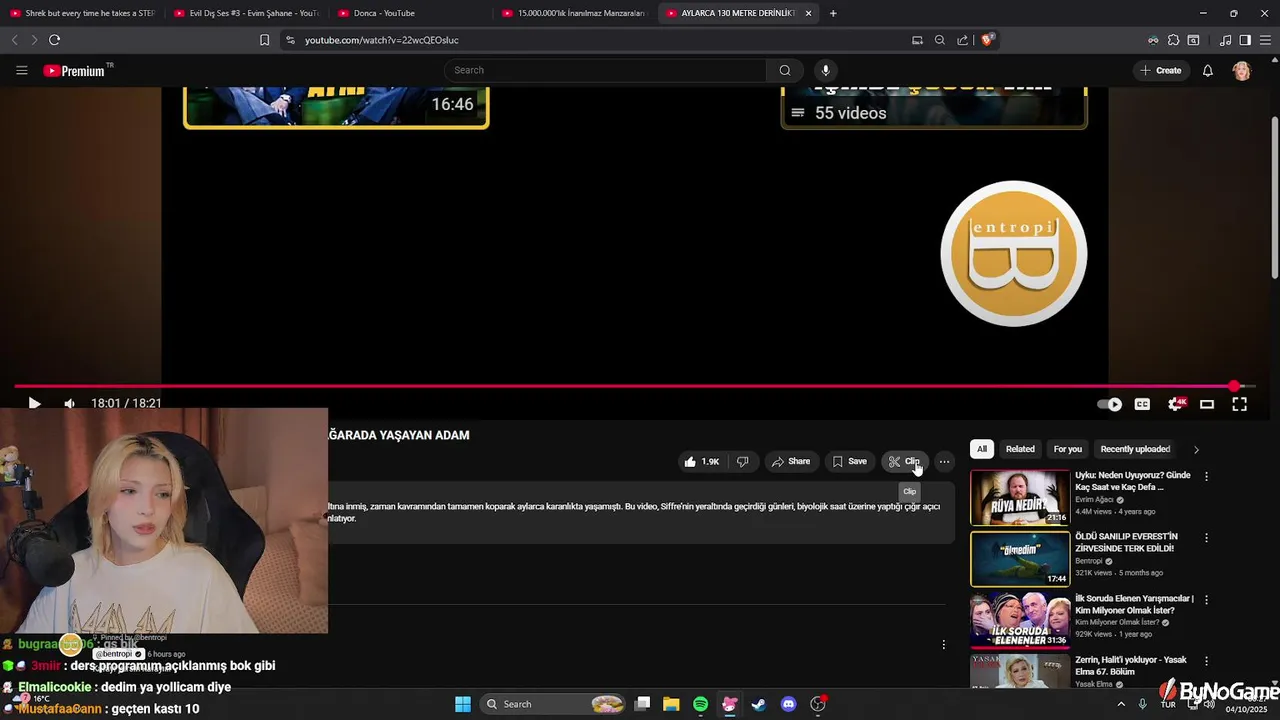Open comment options three-dot menu
This screenshot has width=1280, height=720.
pyautogui.click(x=943, y=645)
